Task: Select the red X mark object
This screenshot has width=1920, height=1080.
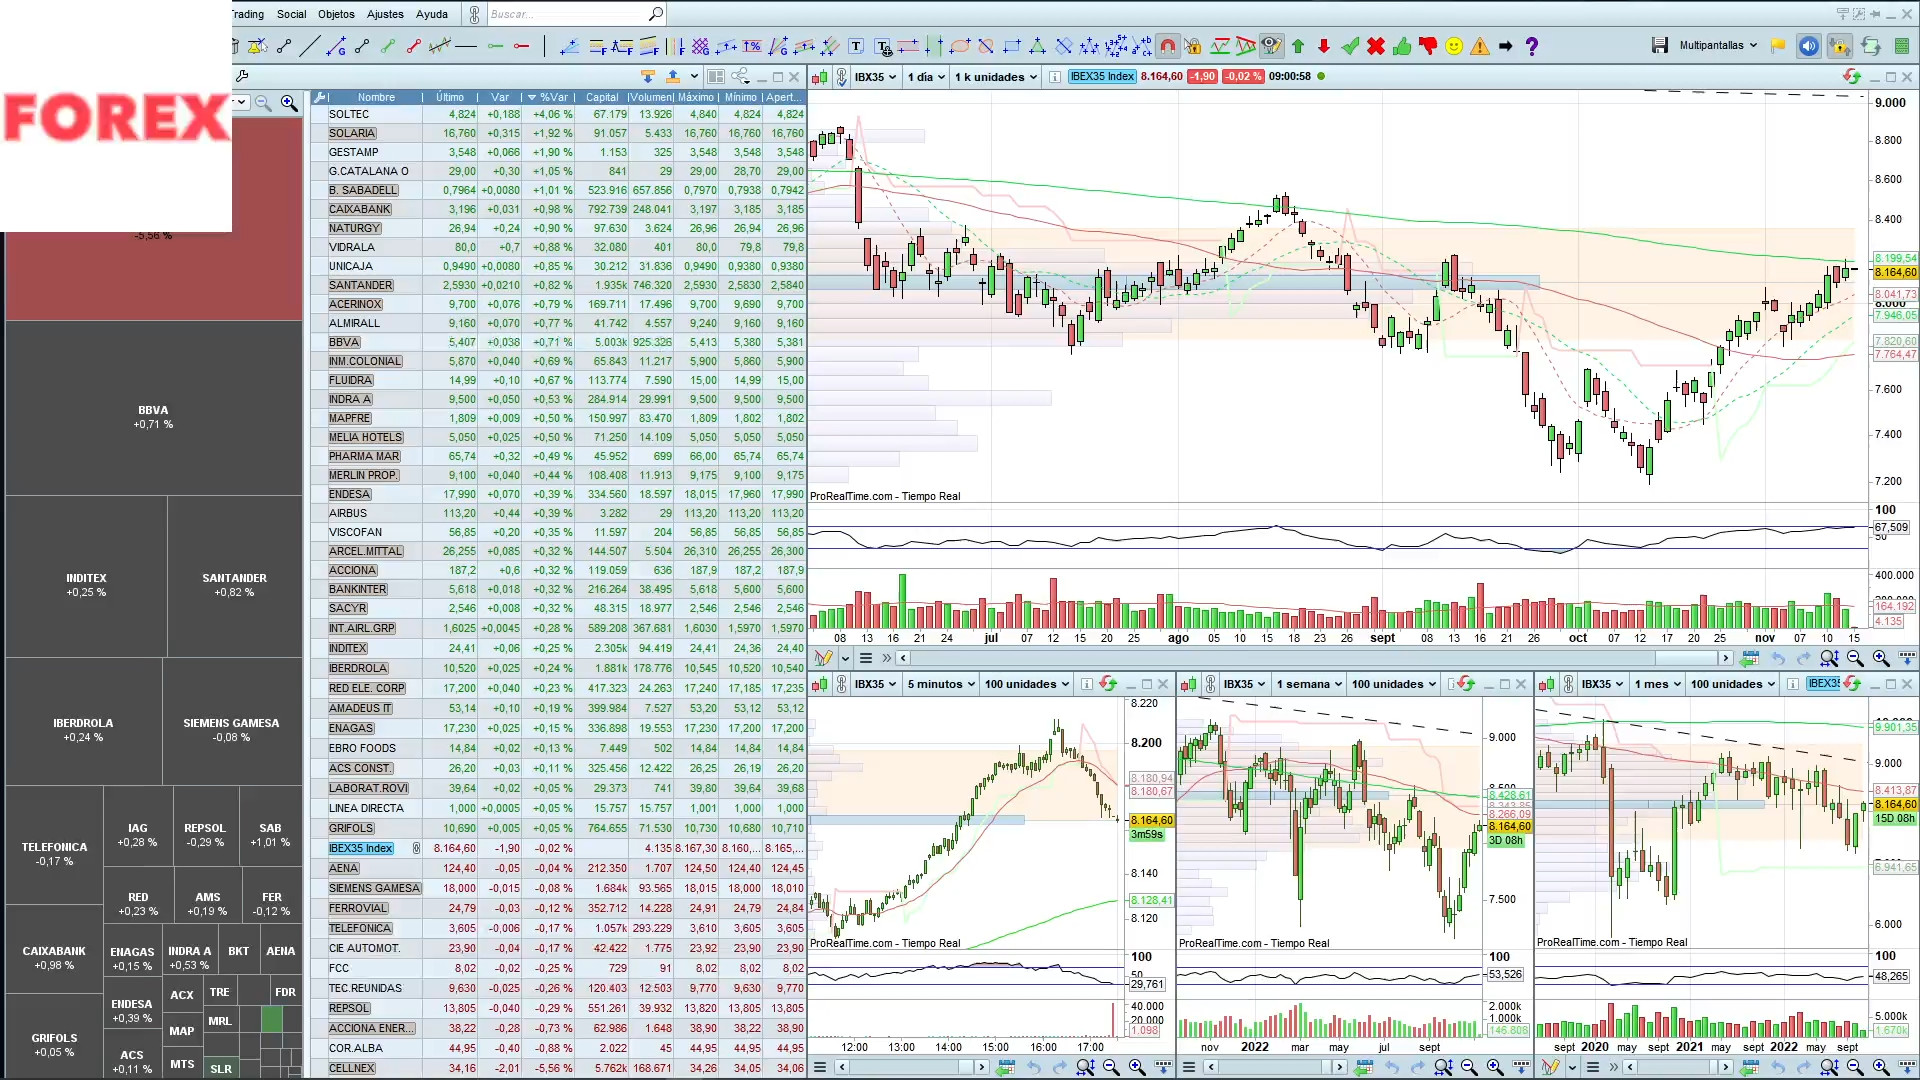Action: coord(1376,46)
